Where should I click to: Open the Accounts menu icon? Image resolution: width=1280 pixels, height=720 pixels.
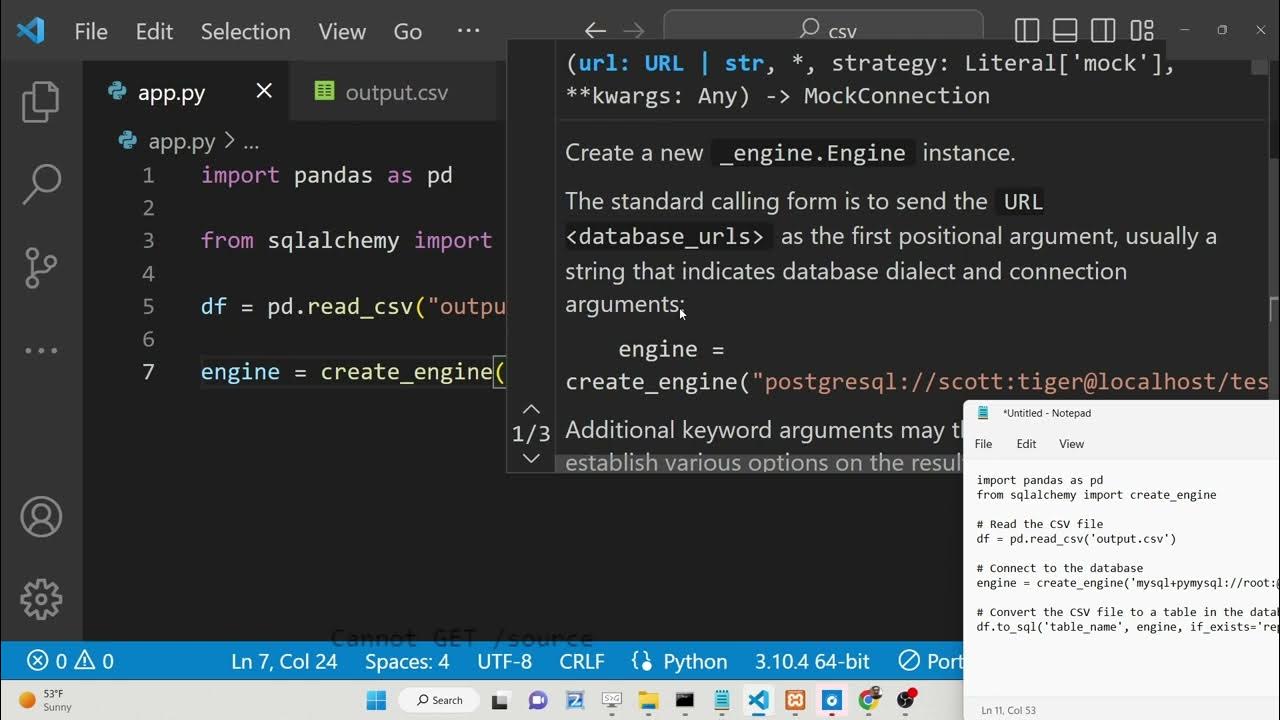click(41, 516)
